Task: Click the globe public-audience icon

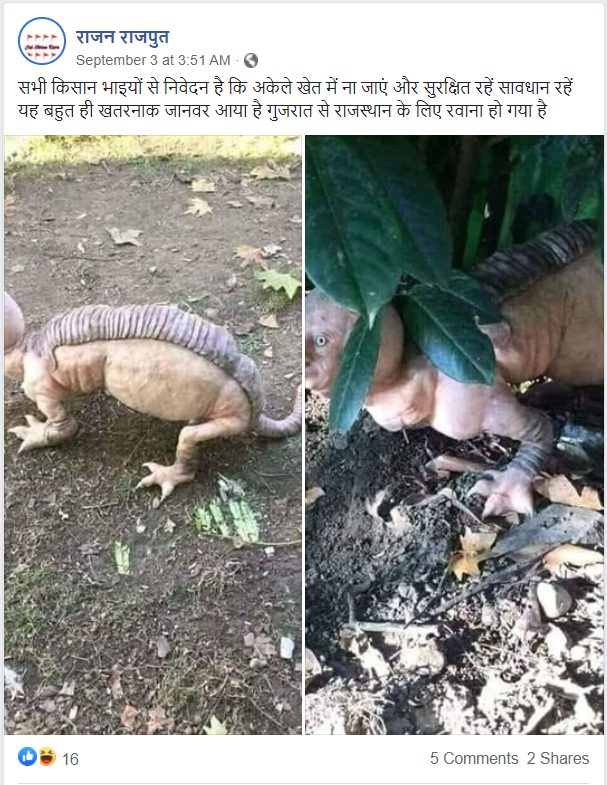Action: click(251, 61)
